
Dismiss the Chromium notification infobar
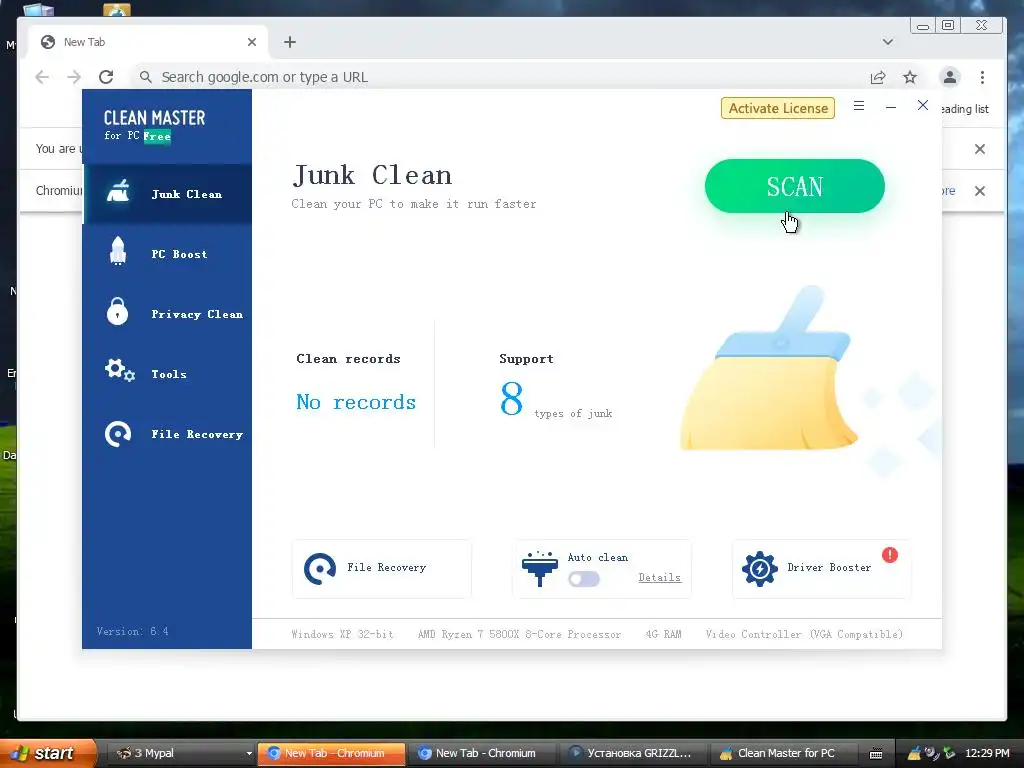[980, 191]
